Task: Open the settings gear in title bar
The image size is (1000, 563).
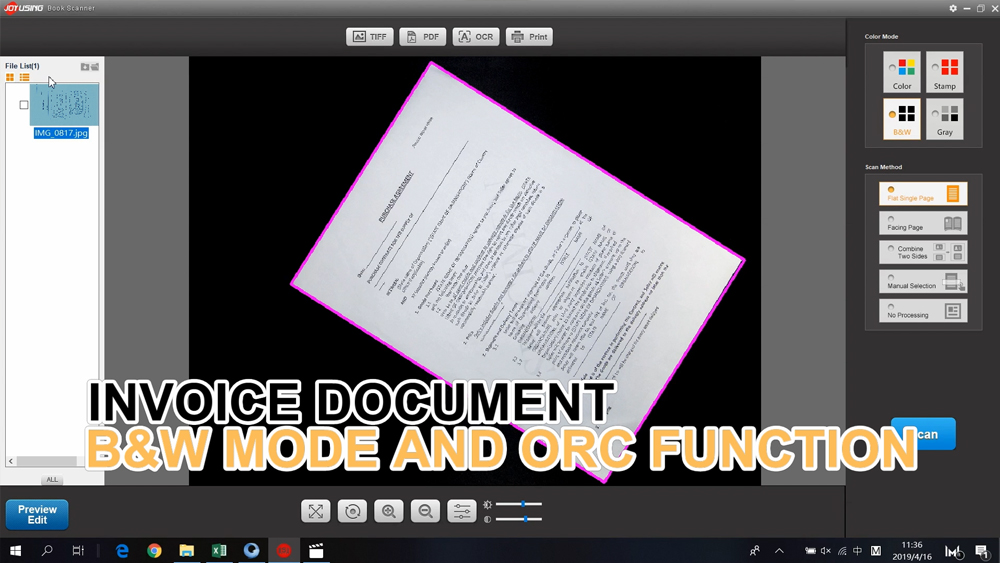Action: 953,8
